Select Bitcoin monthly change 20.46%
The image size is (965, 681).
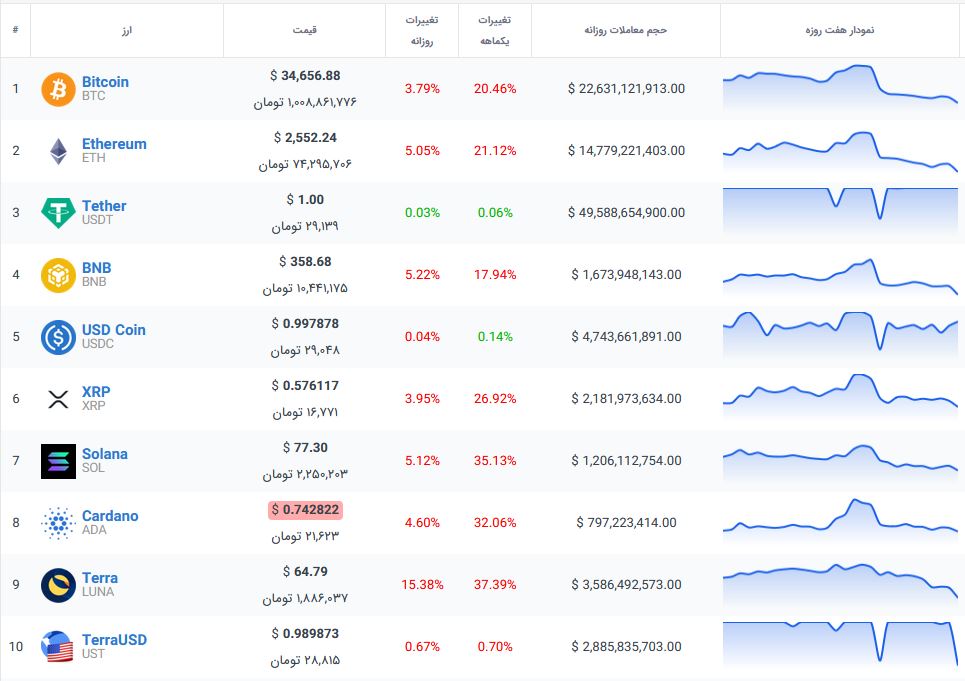click(x=495, y=89)
